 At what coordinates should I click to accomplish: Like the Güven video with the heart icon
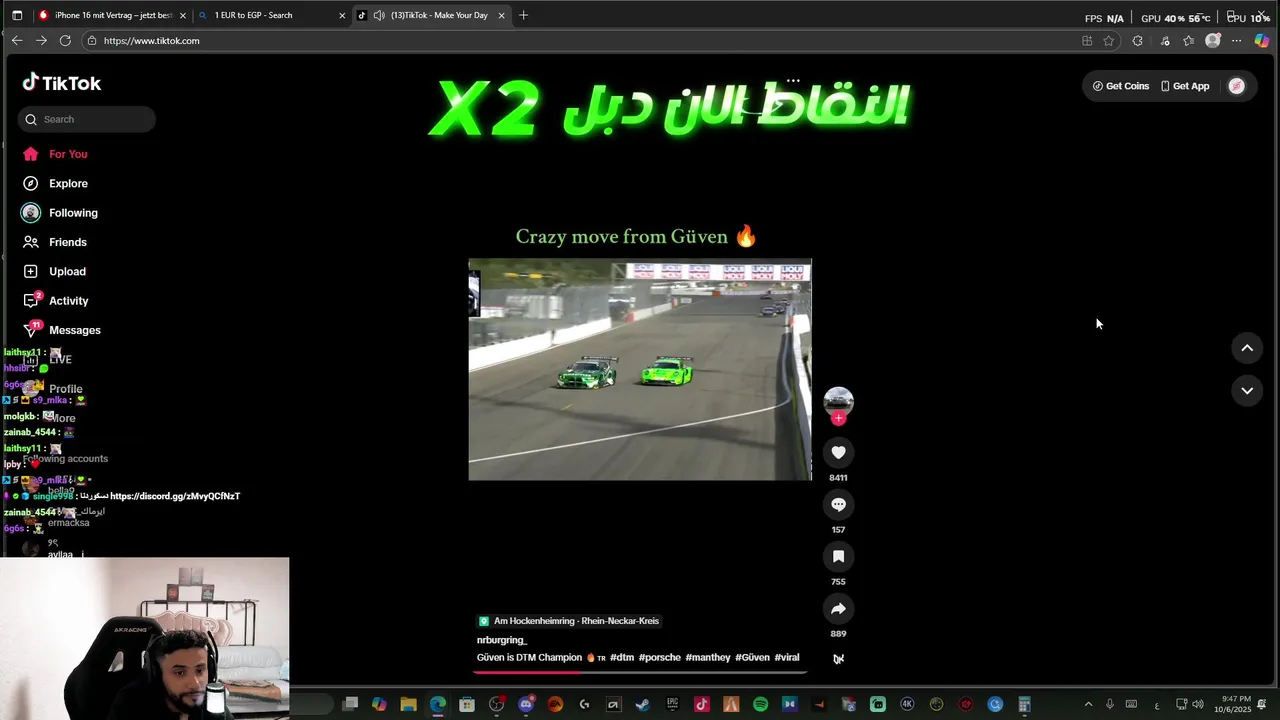(x=838, y=453)
